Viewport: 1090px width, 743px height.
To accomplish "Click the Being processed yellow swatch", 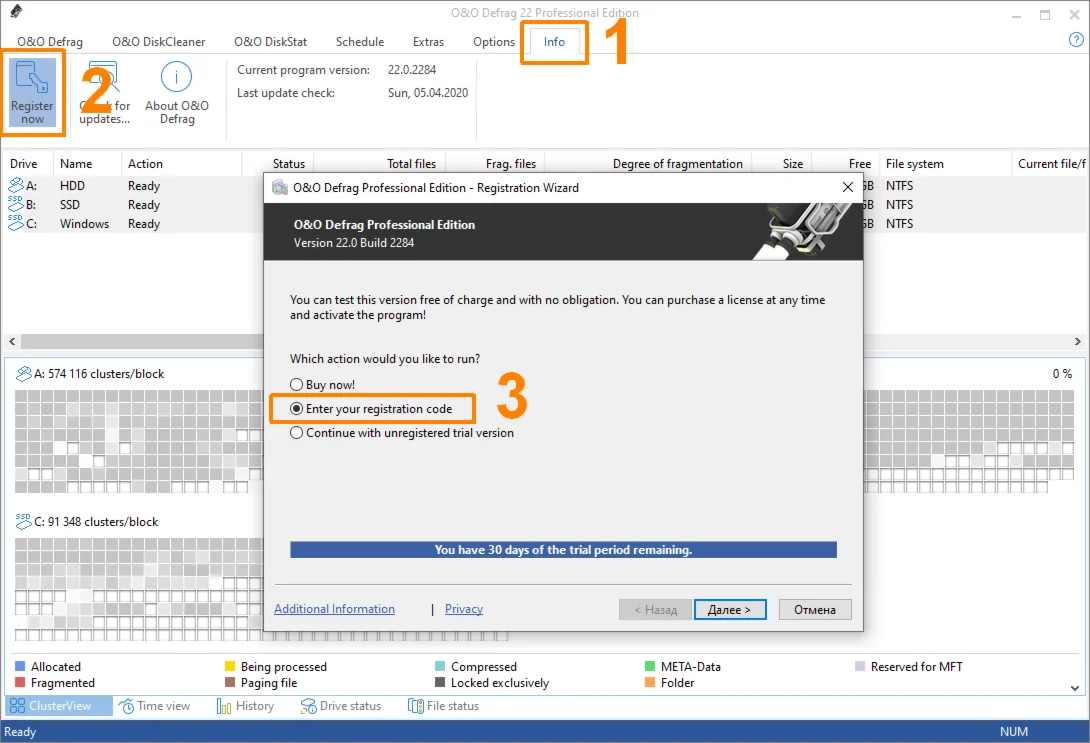I will coord(230,666).
